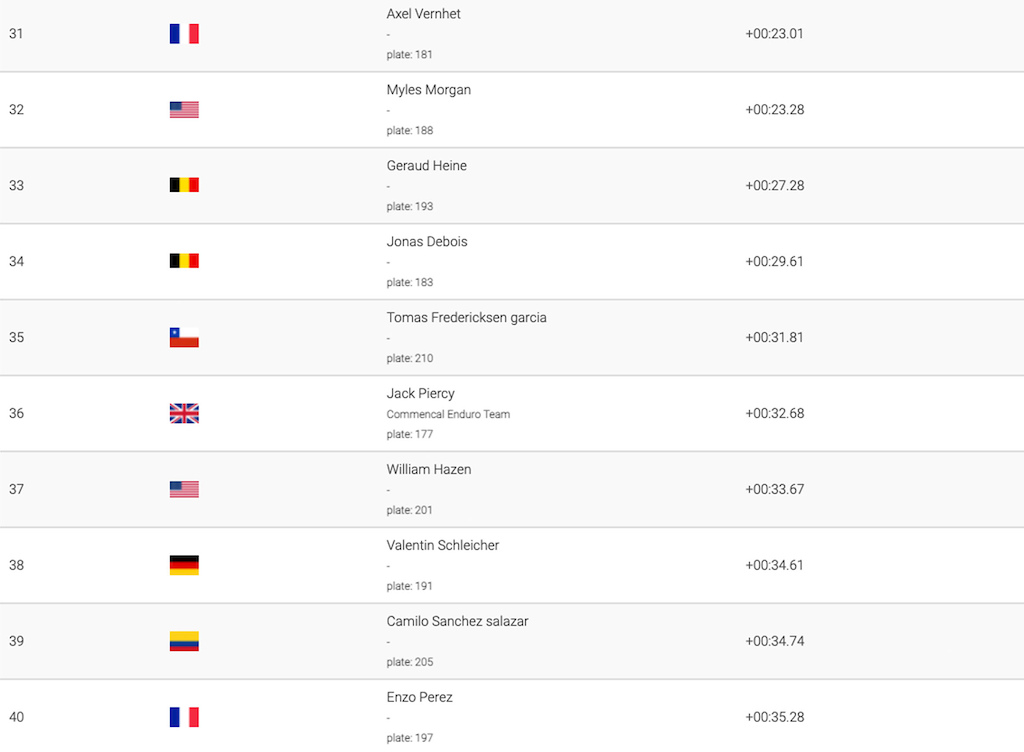Image resolution: width=1024 pixels, height=752 pixels.
Task: Click Enzo Perez's time gap +00:35.28
Action: click(775, 717)
